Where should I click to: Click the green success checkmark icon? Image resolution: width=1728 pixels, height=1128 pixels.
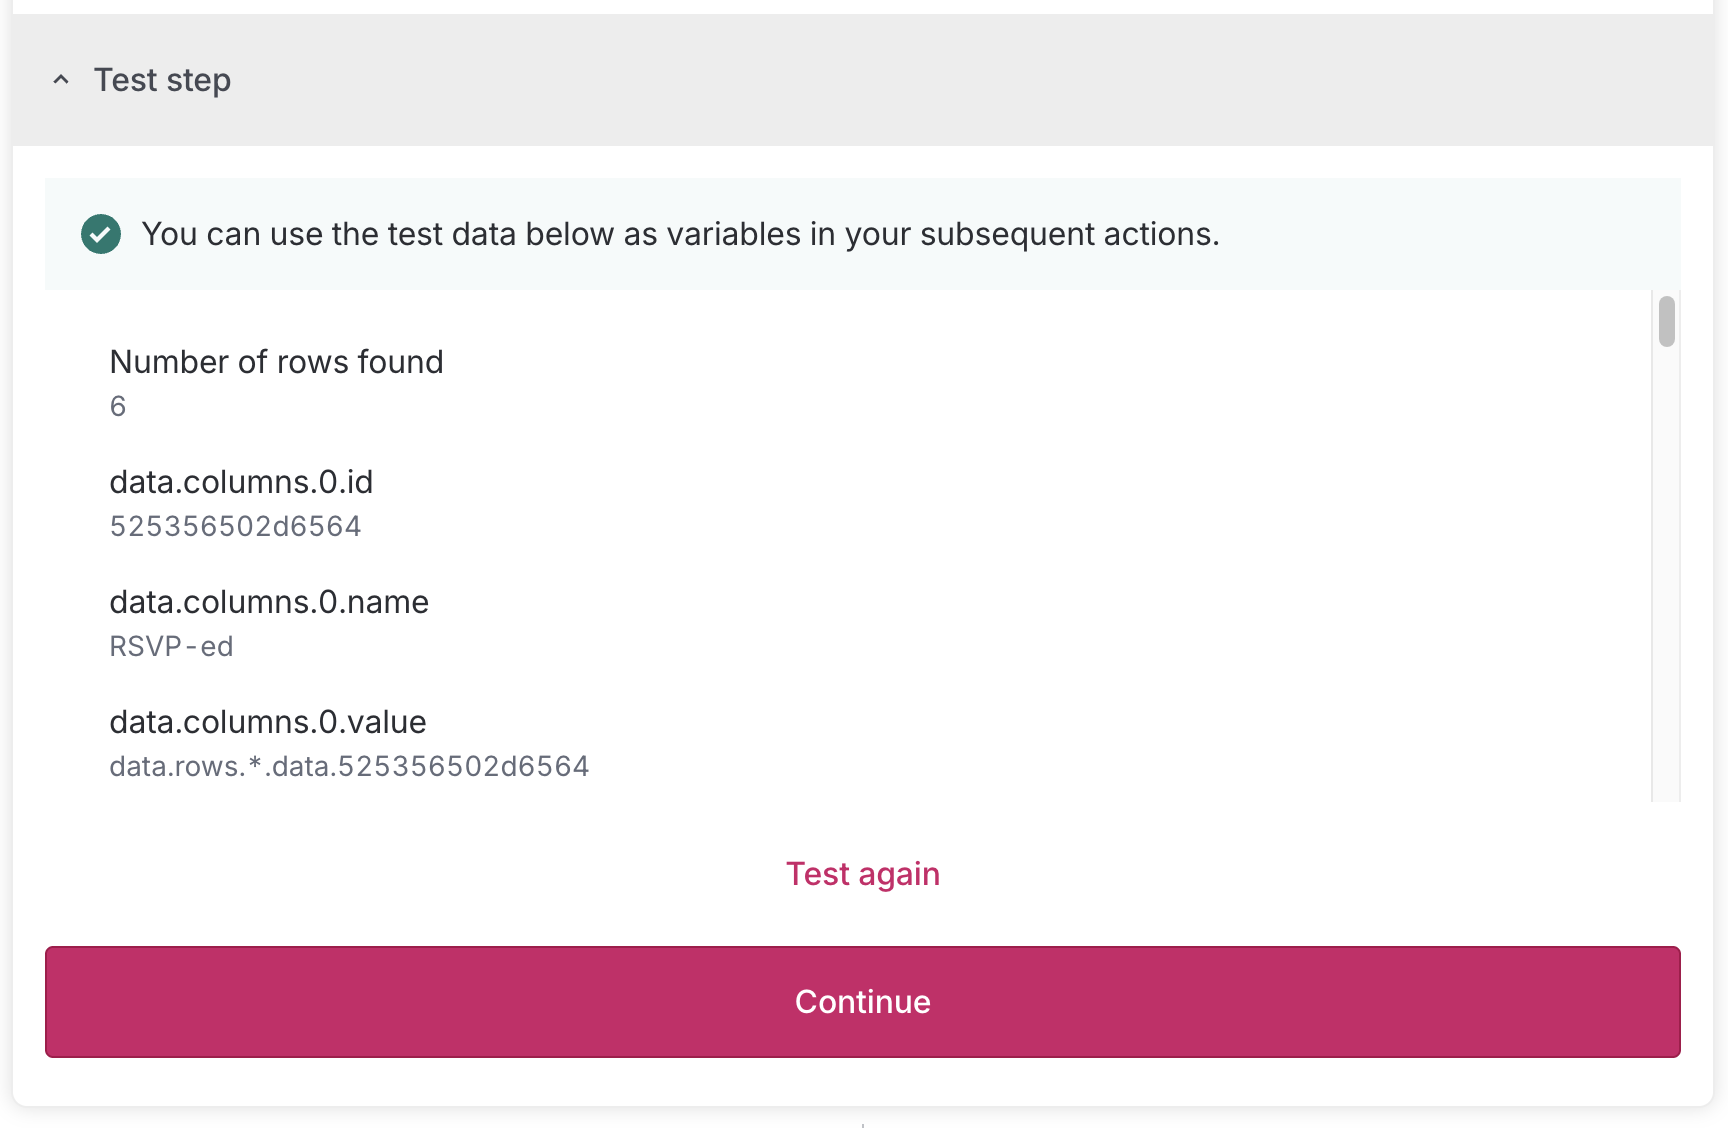(101, 234)
